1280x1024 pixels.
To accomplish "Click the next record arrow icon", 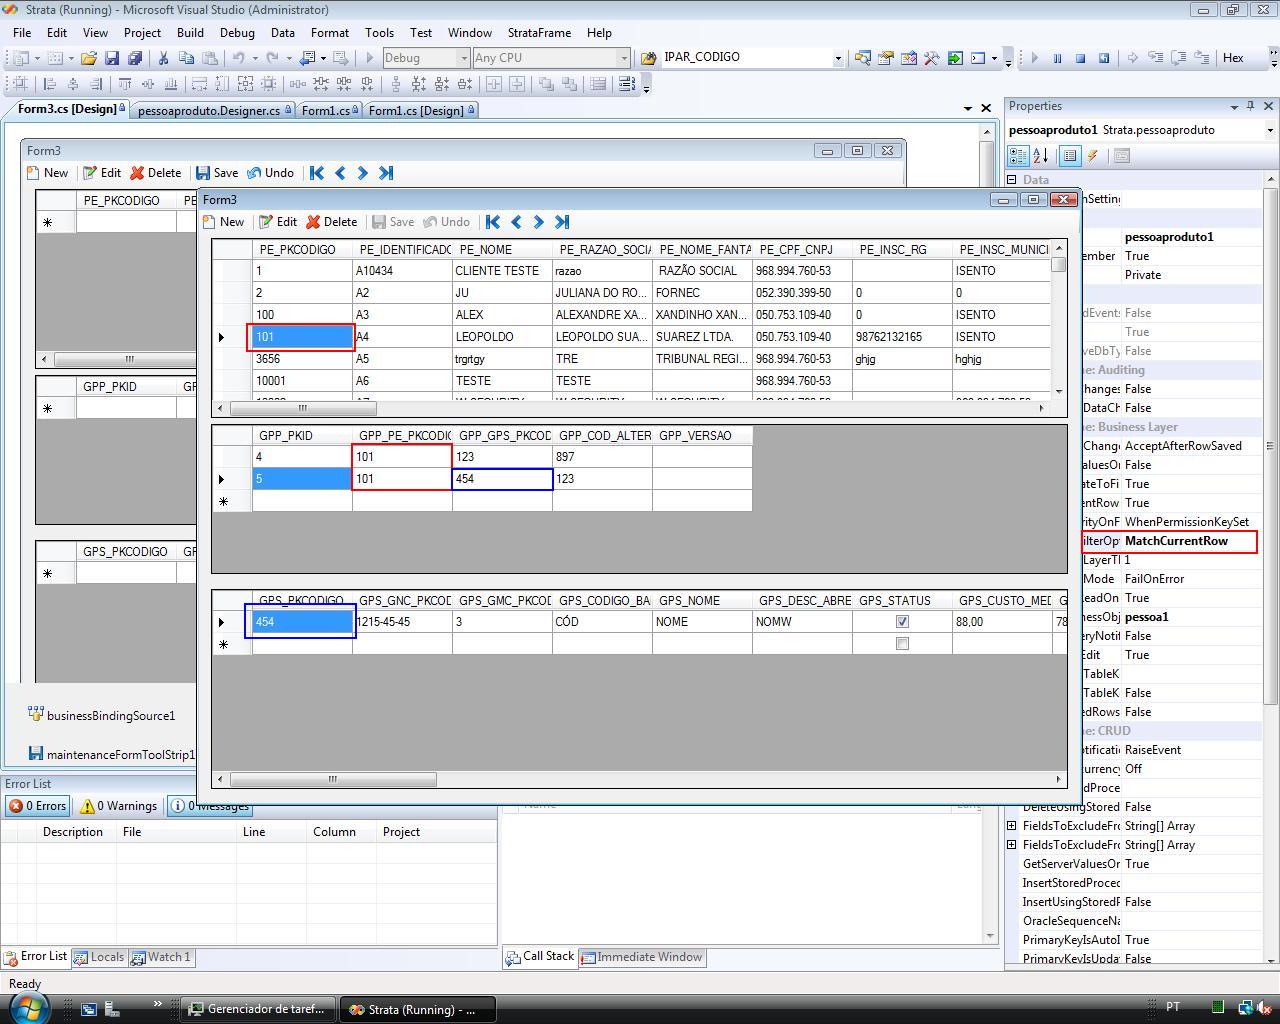I will coord(539,222).
